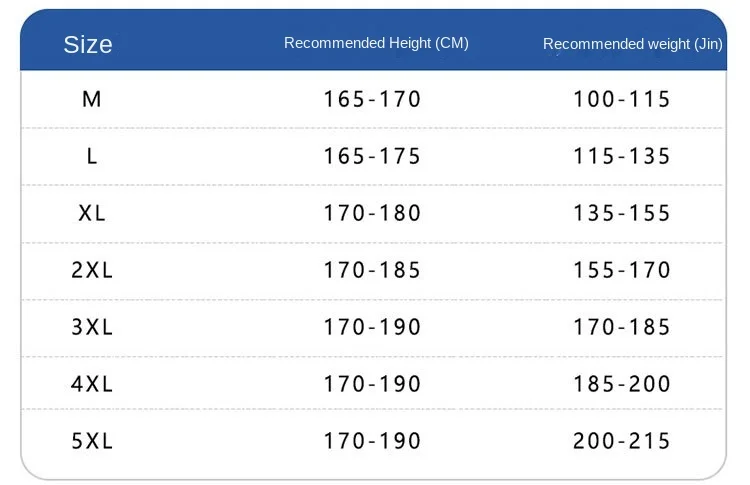Screen dimensions: 750x485
Task: Click the 2XL height cell 170-185
Action: coord(372,270)
